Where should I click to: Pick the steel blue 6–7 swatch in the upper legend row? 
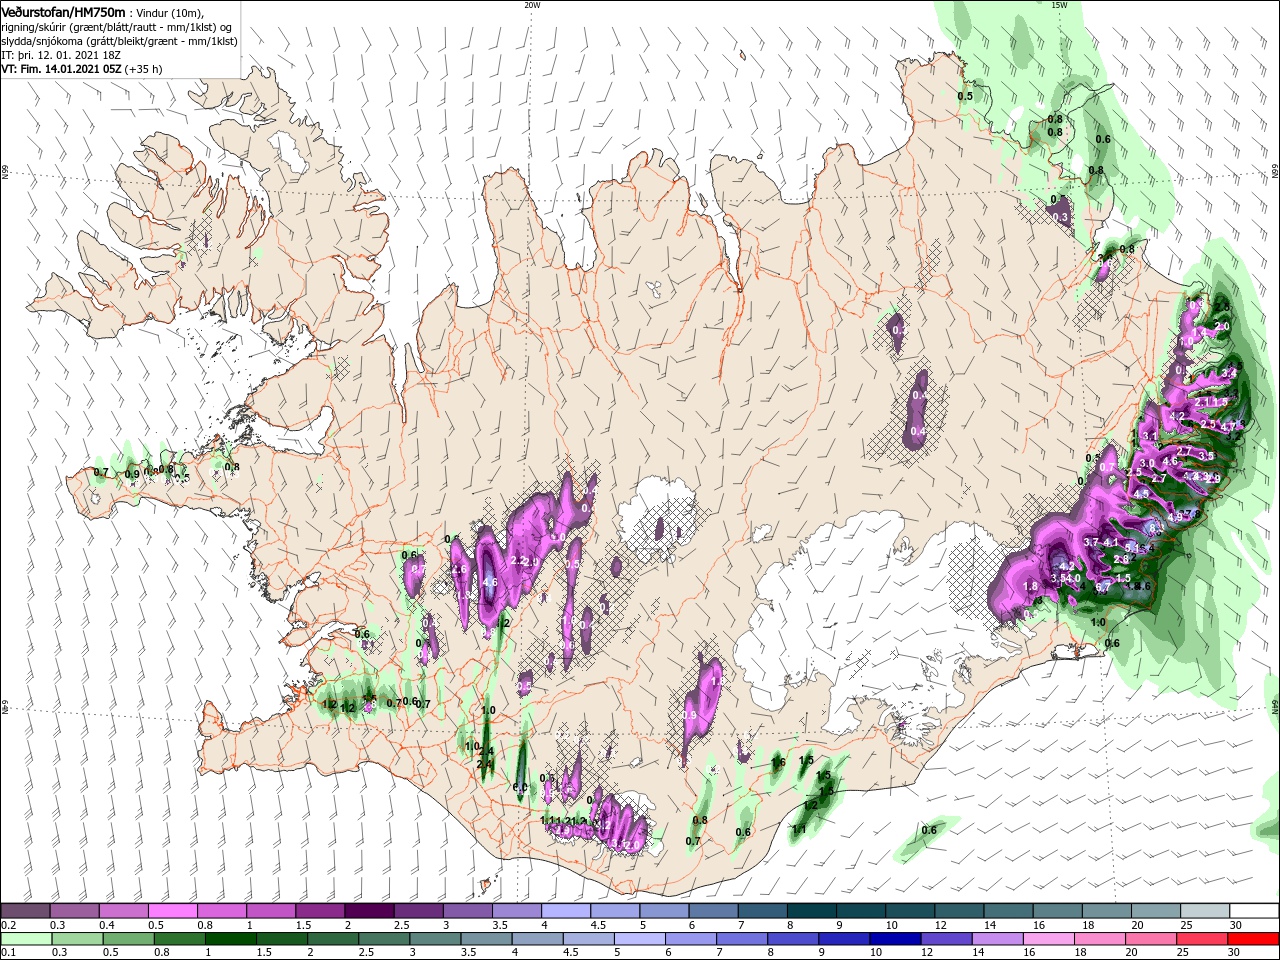click(712, 911)
